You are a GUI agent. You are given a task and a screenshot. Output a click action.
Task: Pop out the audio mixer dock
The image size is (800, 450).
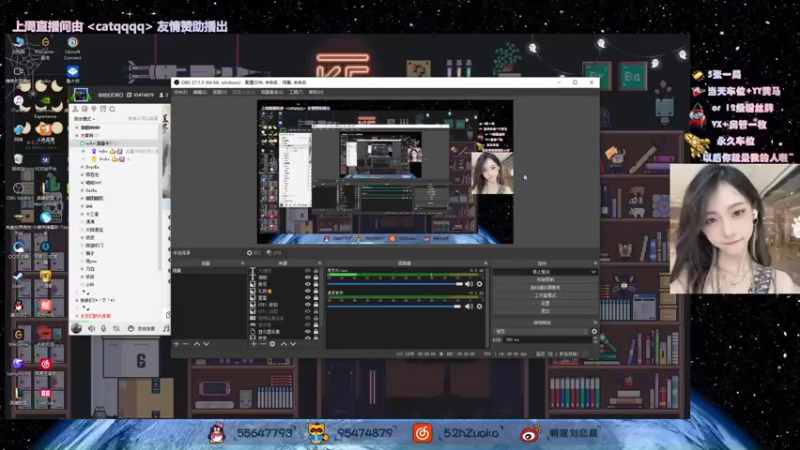click(485, 263)
